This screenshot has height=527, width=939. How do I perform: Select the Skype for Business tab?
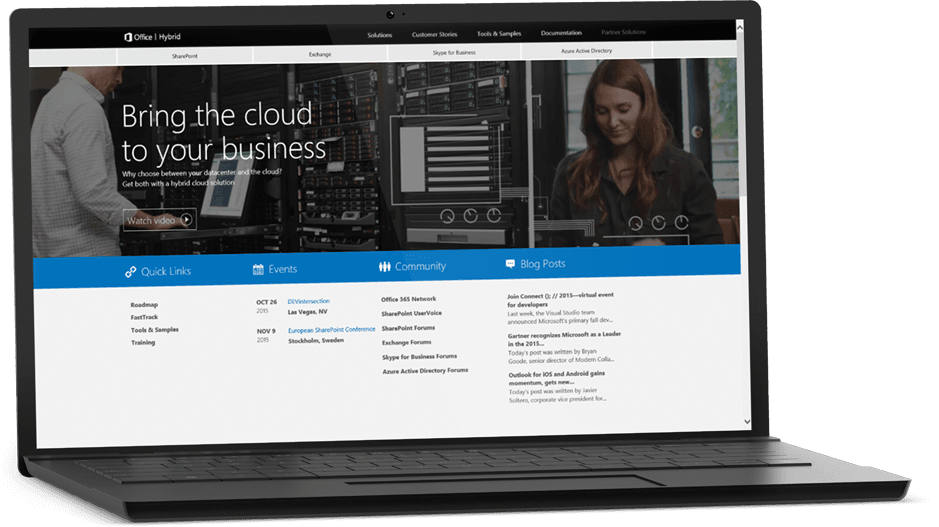coord(454,53)
